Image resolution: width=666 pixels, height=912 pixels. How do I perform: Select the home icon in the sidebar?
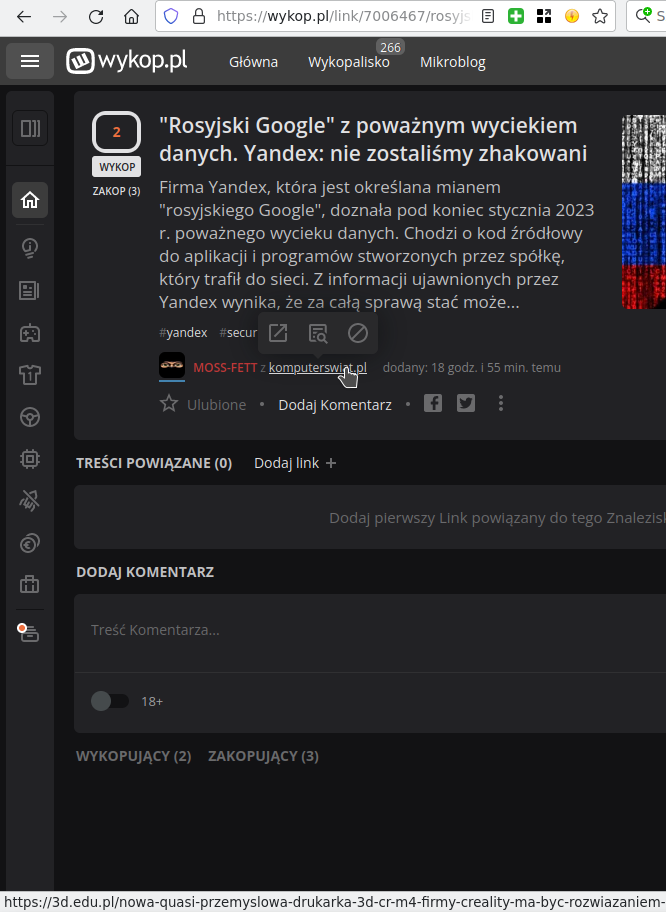tap(30, 200)
